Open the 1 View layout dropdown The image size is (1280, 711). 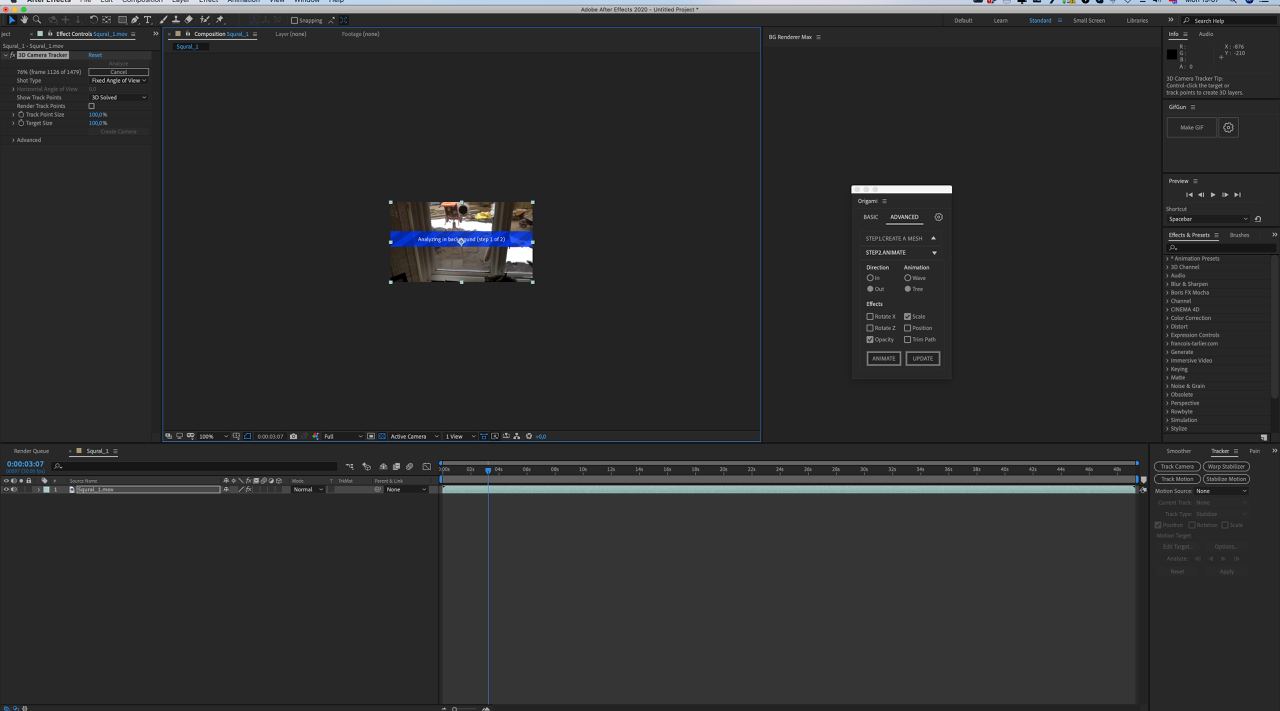point(460,436)
